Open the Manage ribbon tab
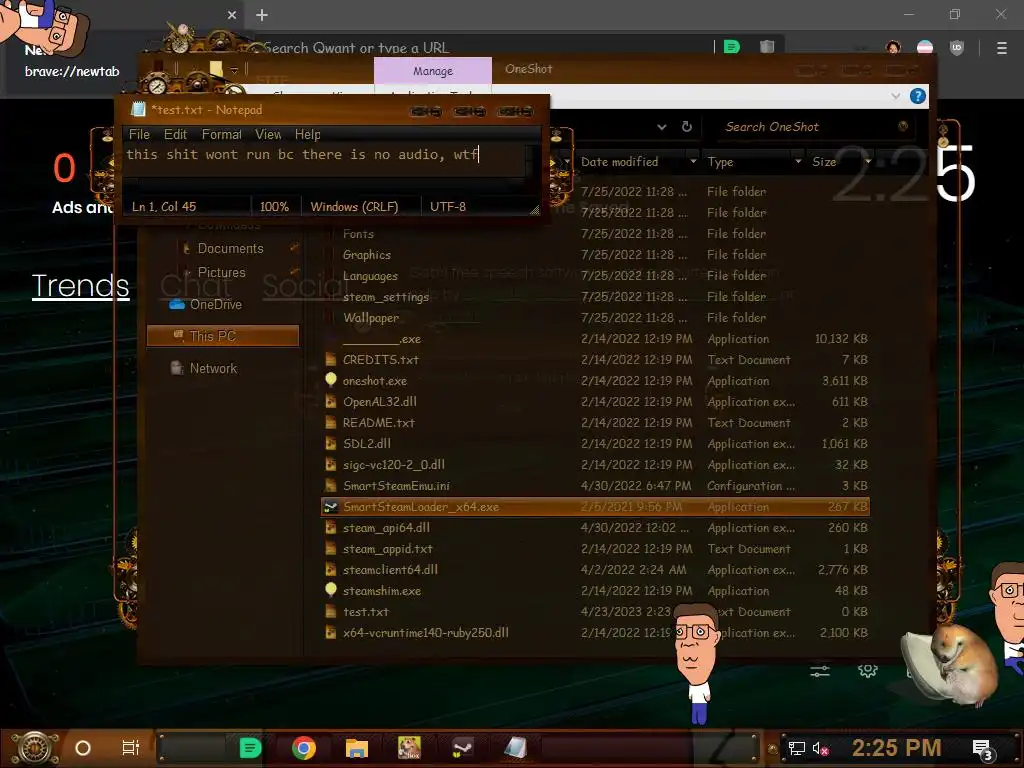1024x768 pixels. (x=432, y=71)
